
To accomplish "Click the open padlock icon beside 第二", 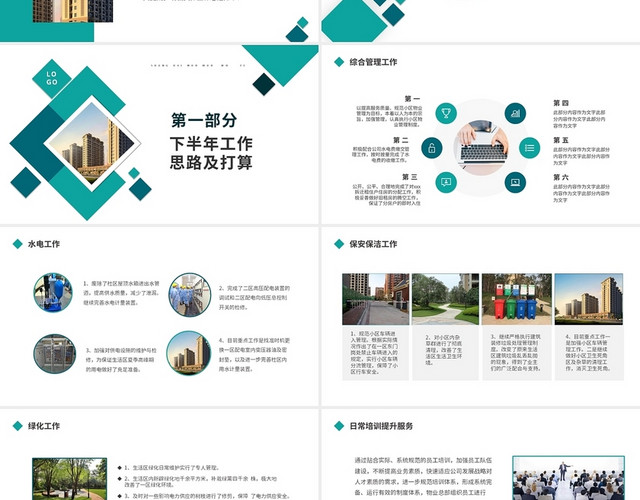I will coord(431,148).
